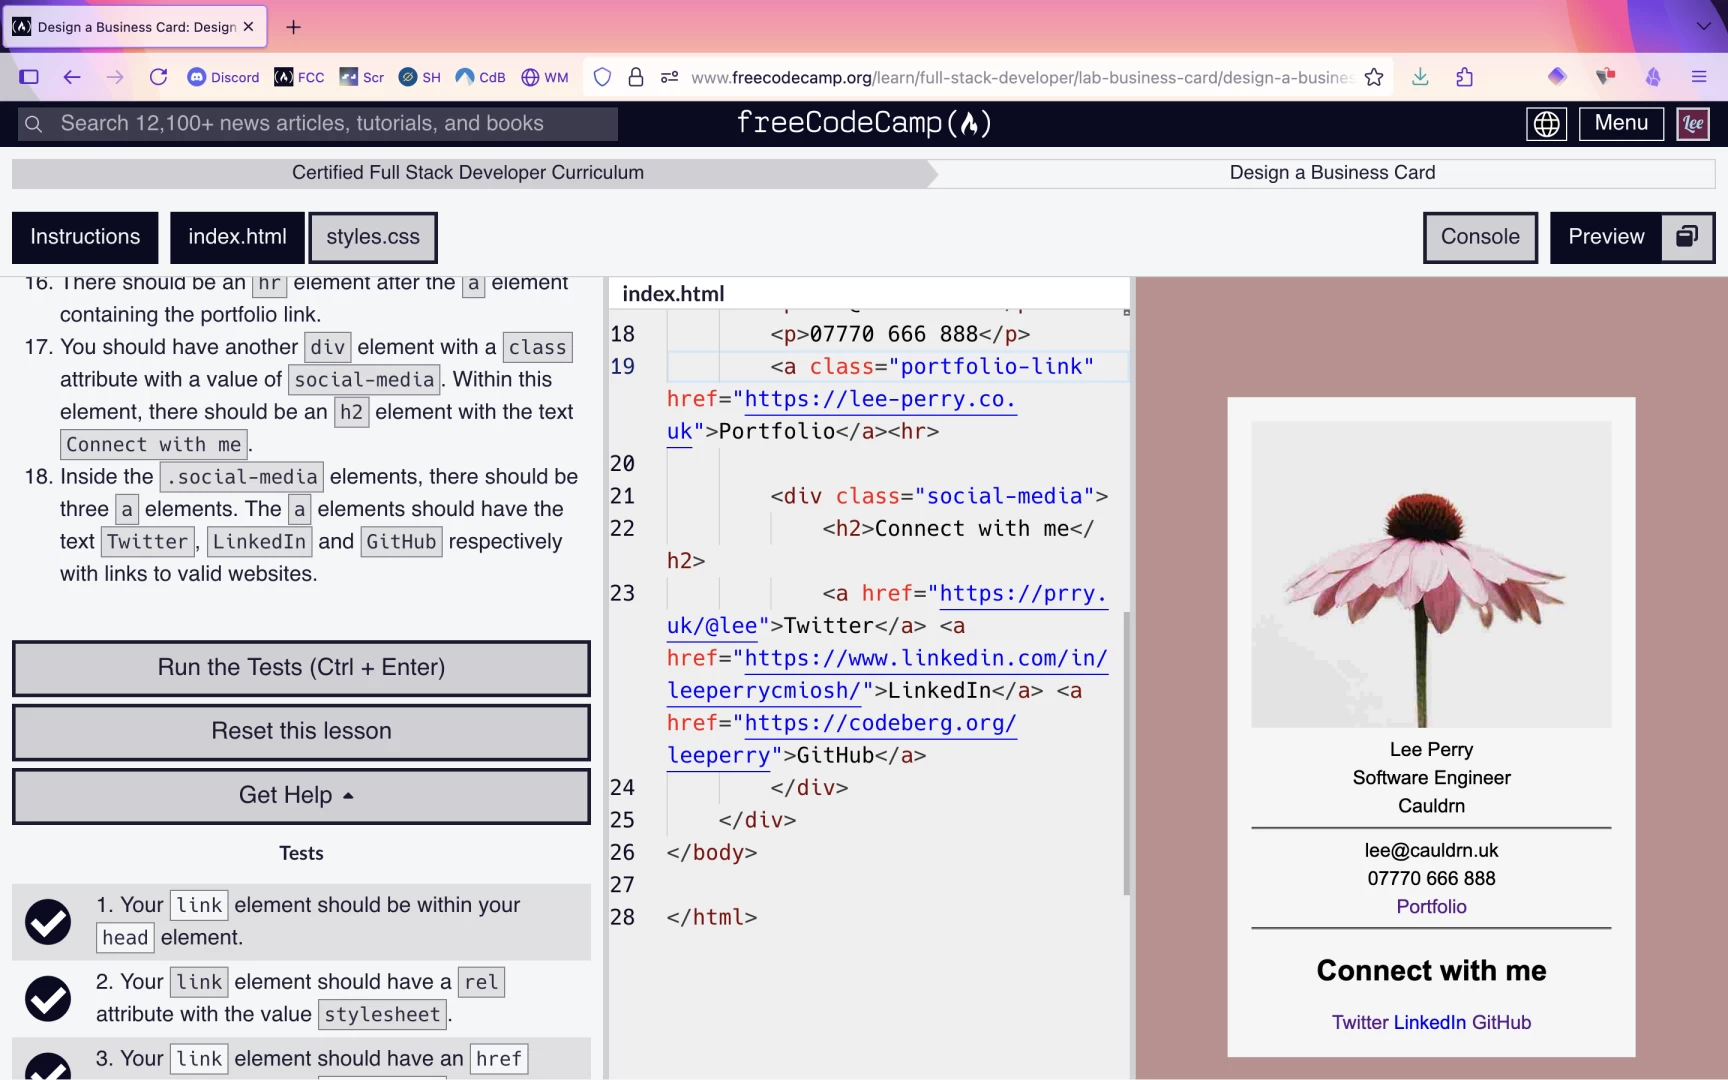This screenshot has height=1080, width=1728.
Task: Open the browser Extensions panel
Action: pyautogui.click(x=1463, y=77)
